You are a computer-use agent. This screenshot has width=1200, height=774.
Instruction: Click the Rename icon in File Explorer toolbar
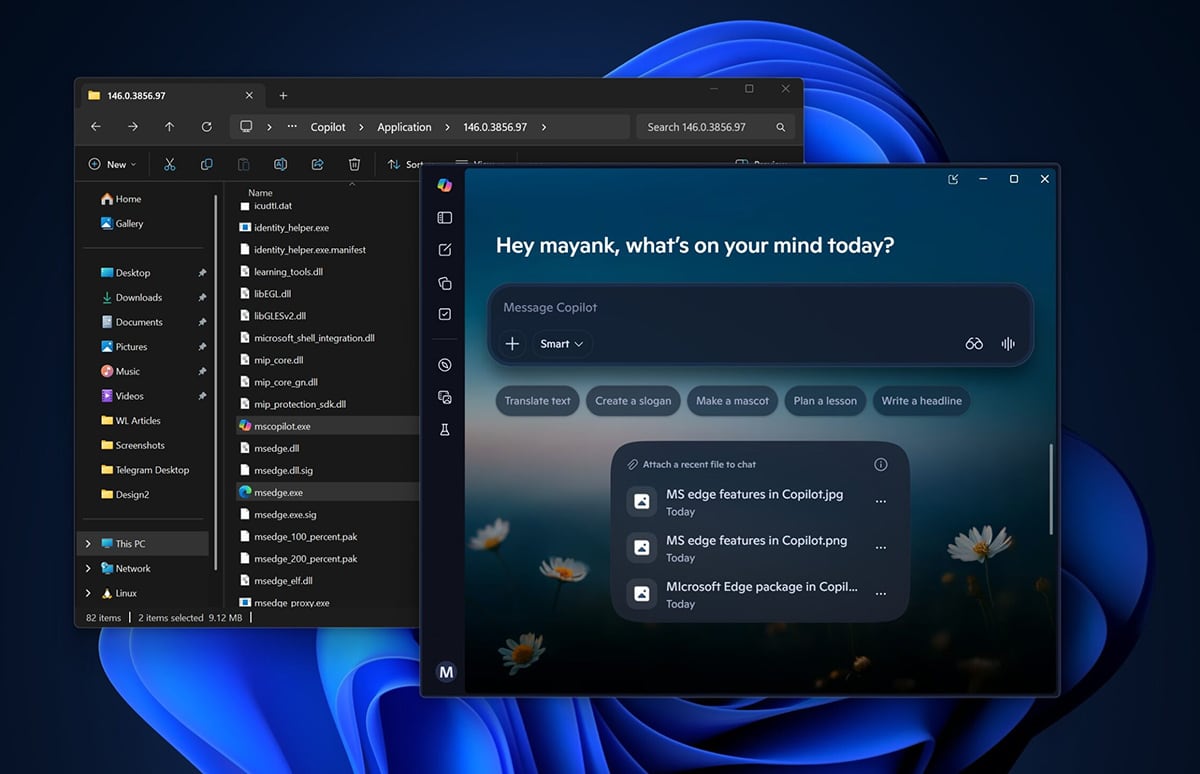point(280,164)
